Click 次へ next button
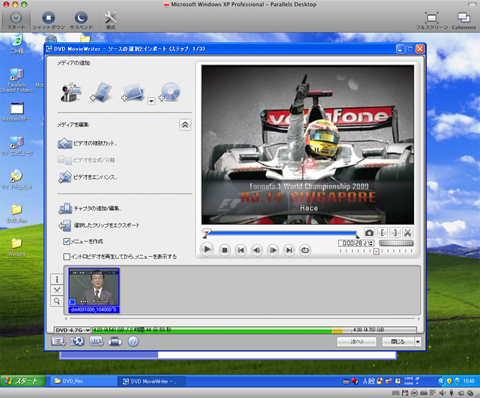The width and height of the screenshot is (480, 398). [x=357, y=342]
